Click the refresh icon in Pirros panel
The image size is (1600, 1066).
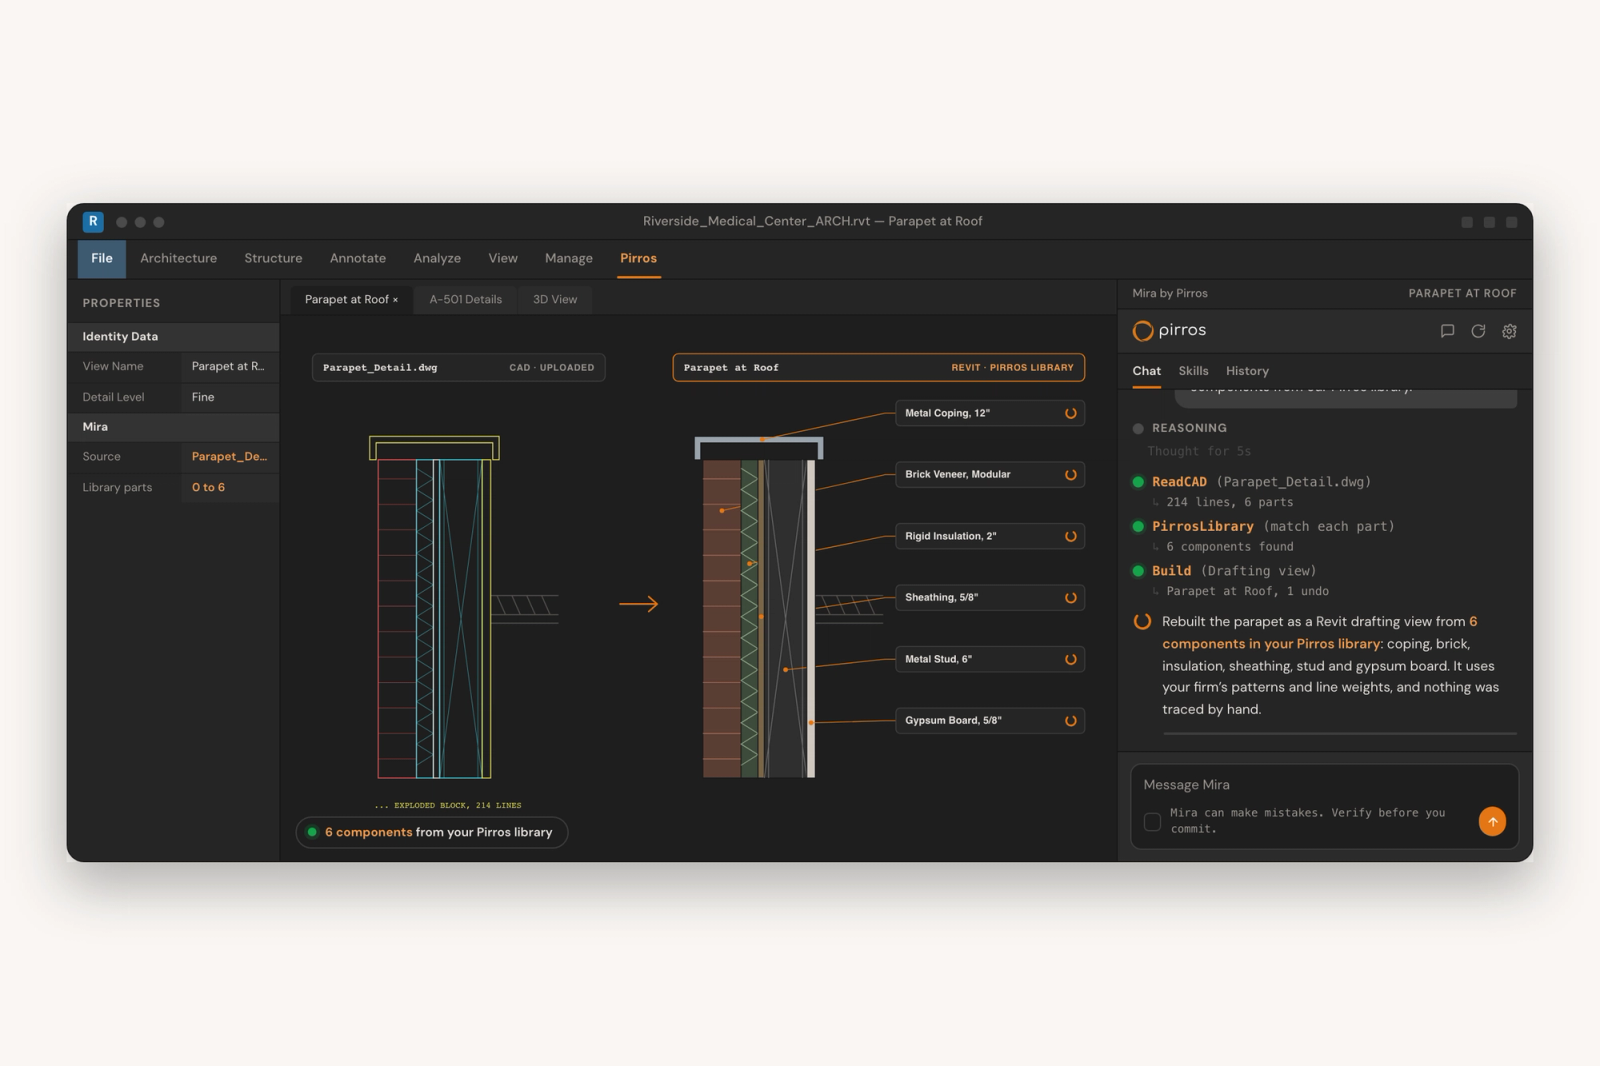pyautogui.click(x=1478, y=331)
